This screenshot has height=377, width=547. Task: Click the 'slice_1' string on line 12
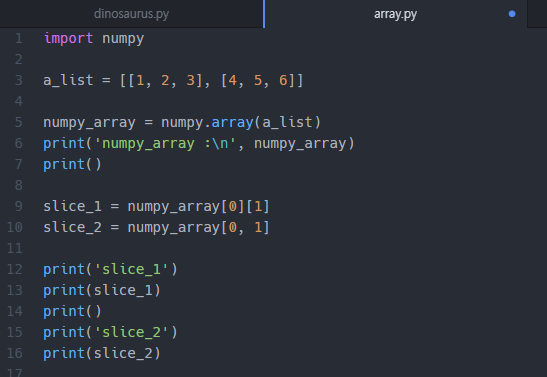(132, 269)
